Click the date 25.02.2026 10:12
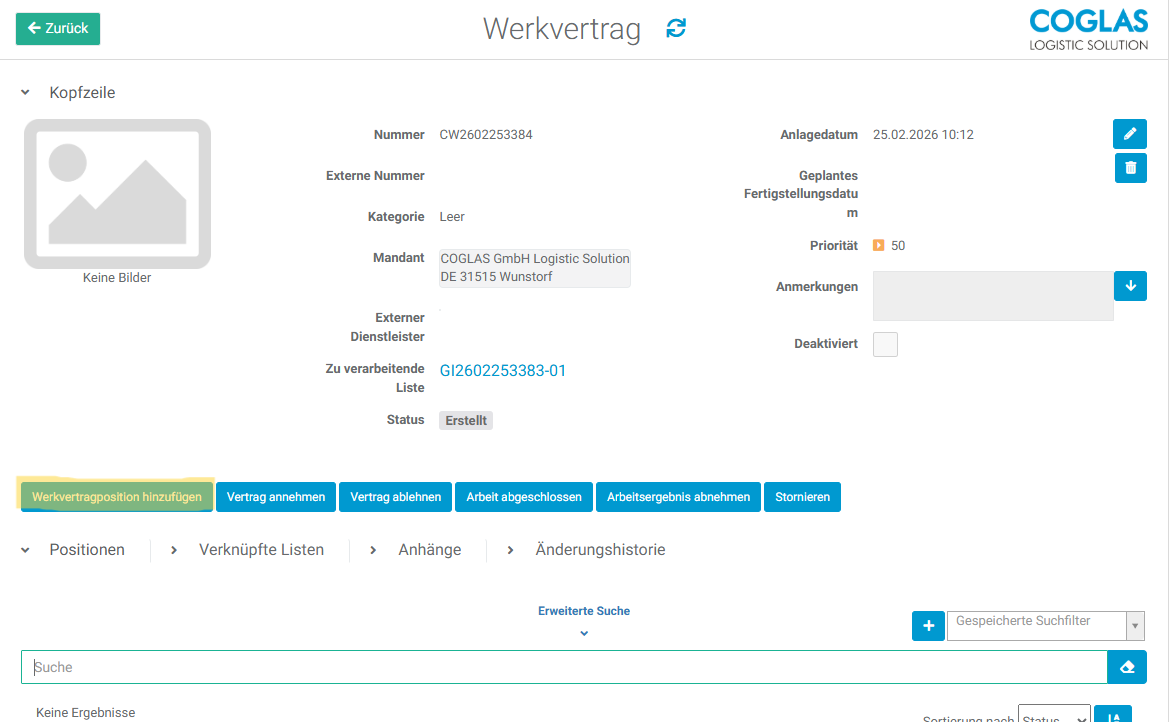The image size is (1169, 722). point(923,135)
